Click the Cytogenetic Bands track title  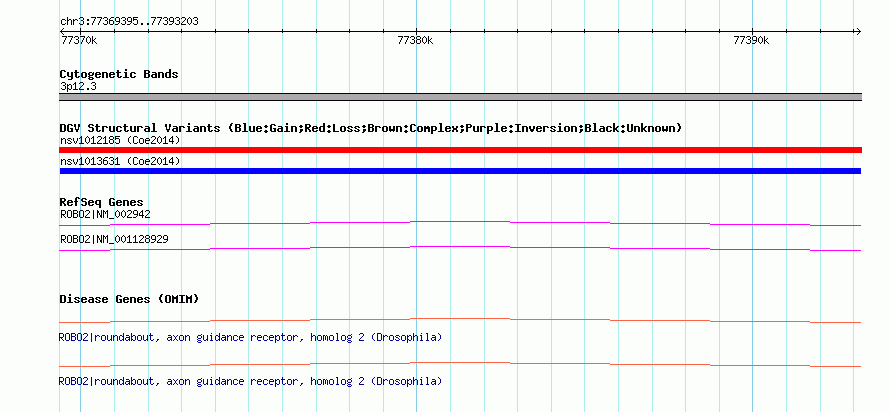(x=119, y=74)
